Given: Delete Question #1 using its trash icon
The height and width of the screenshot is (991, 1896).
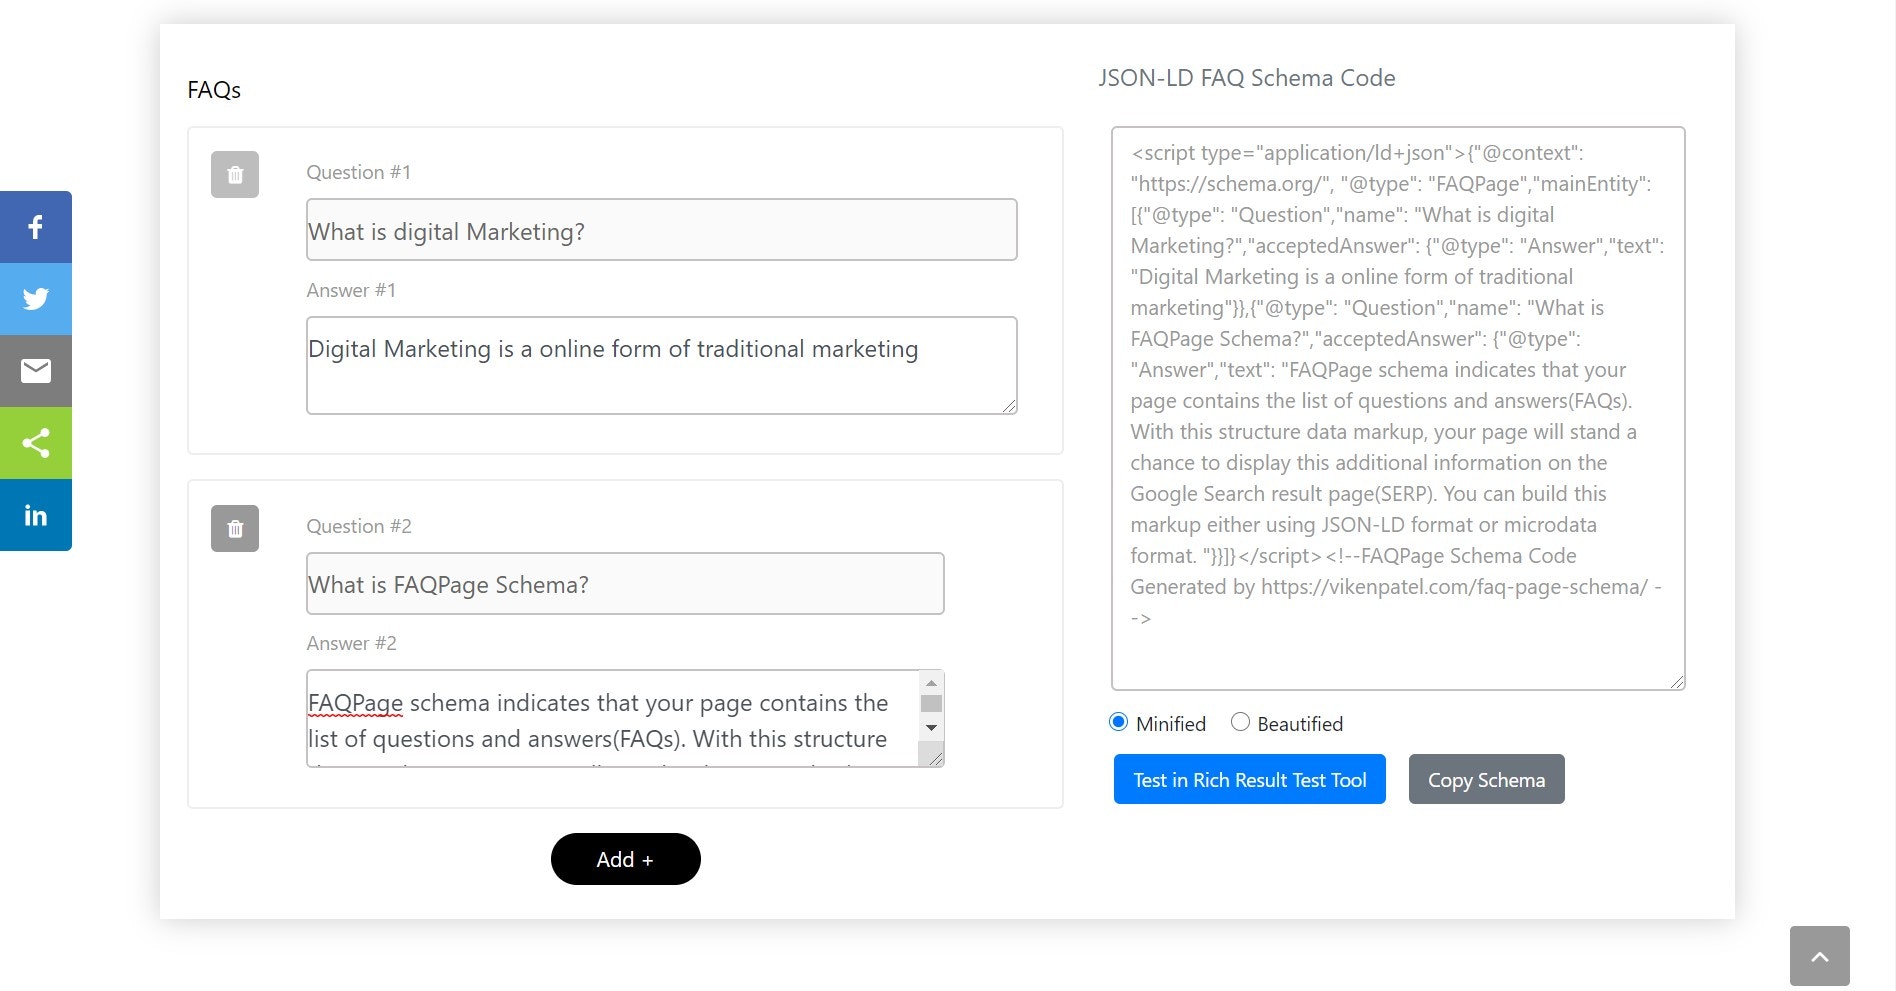Looking at the screenshot, I should (234, 175).
